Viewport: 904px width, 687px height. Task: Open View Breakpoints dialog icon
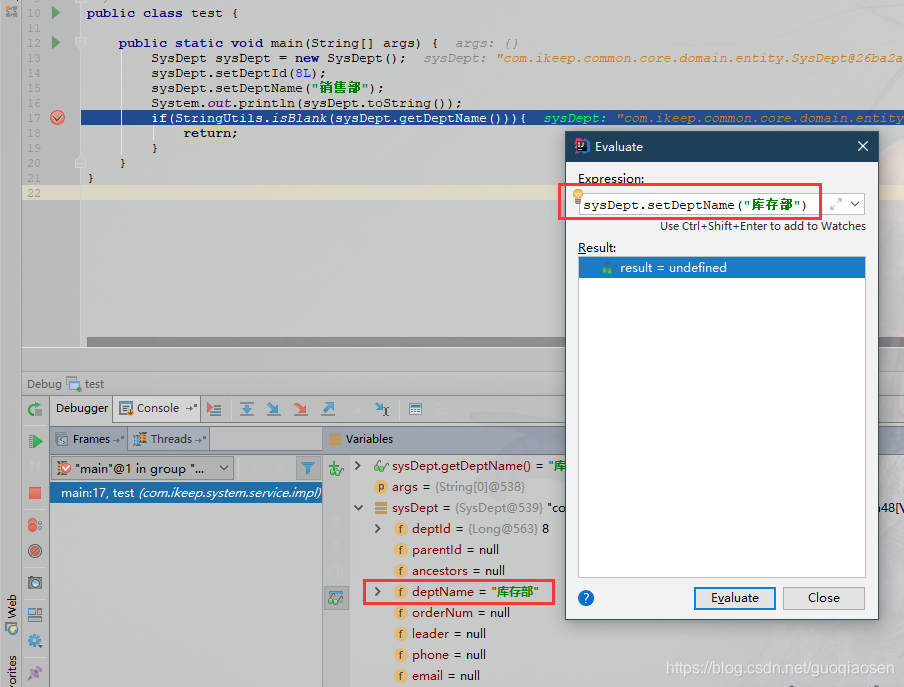coord(35,525)
